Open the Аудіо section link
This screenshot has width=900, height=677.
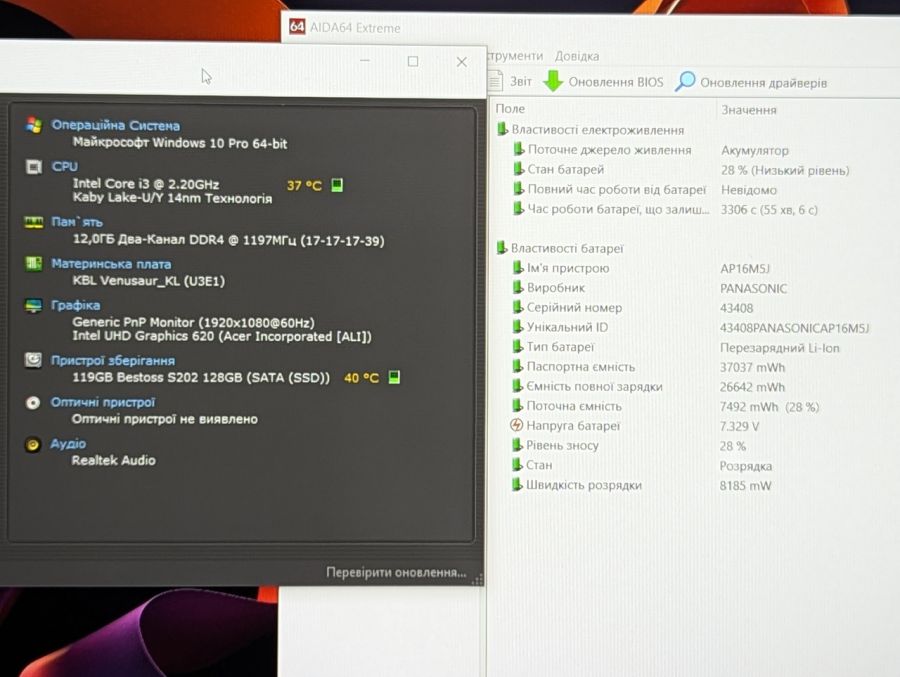point(68,443)
